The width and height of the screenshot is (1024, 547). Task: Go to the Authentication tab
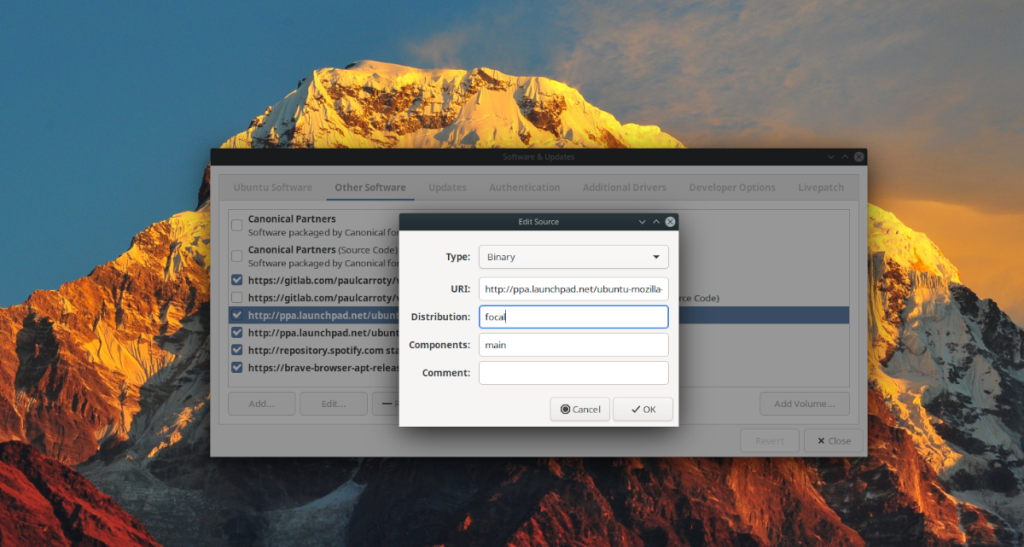[x=524, y=187]
